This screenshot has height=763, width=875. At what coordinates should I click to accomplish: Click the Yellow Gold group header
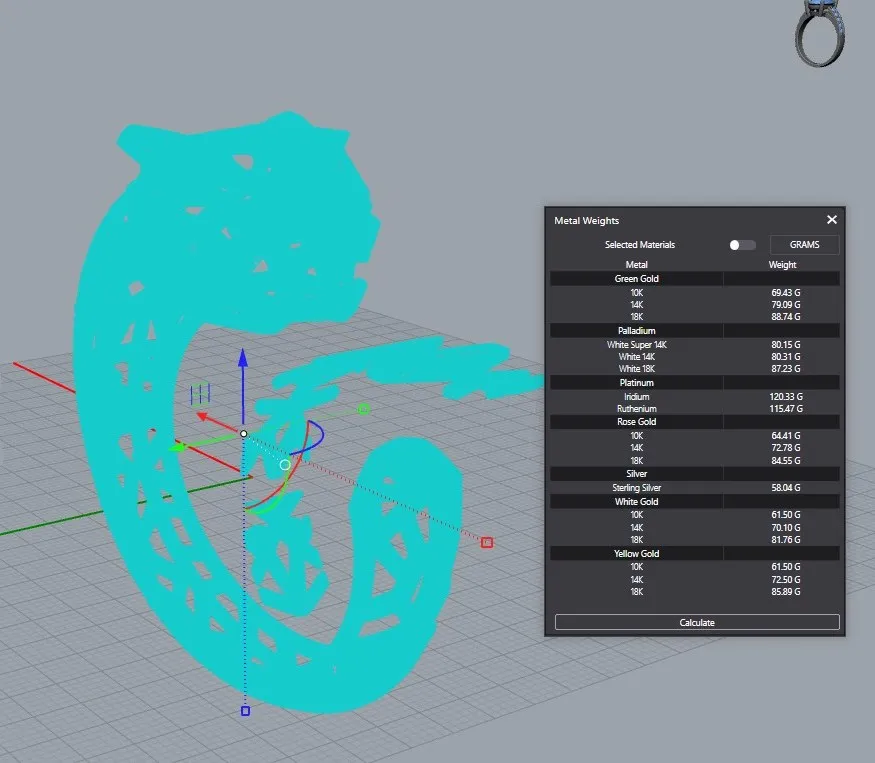click(636, 553)
